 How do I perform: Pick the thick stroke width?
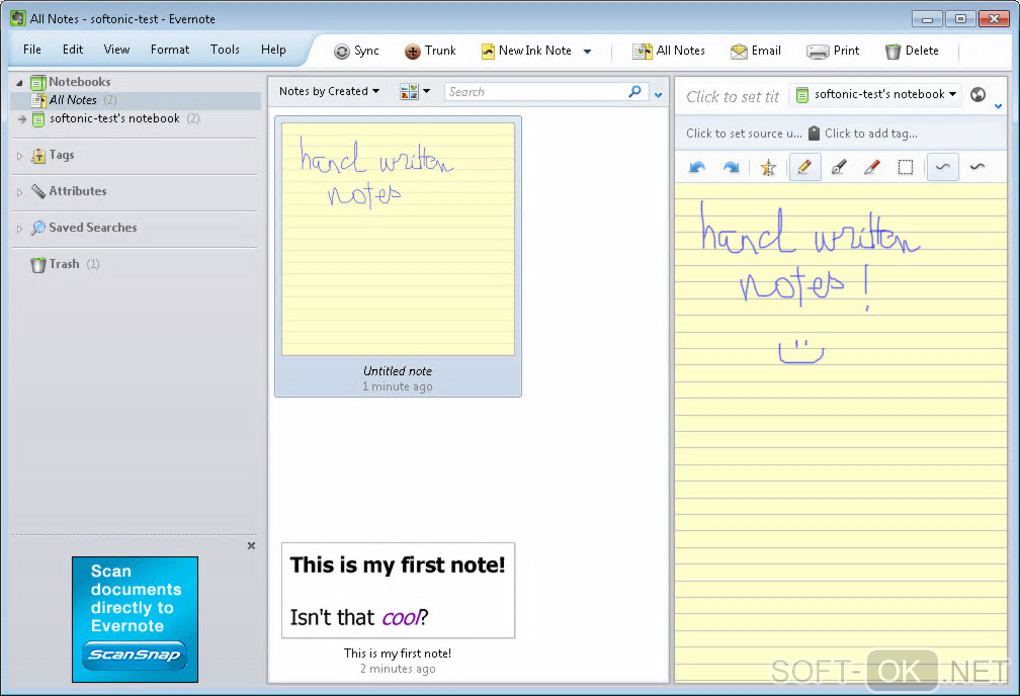pos(977,167)
